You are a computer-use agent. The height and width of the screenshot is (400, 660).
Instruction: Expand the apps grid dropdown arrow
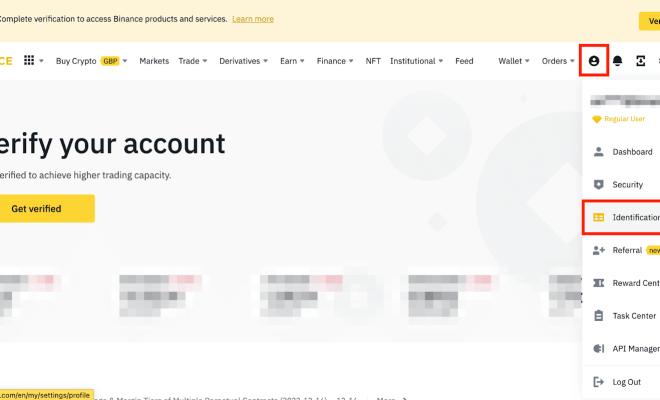pos(41,61)
